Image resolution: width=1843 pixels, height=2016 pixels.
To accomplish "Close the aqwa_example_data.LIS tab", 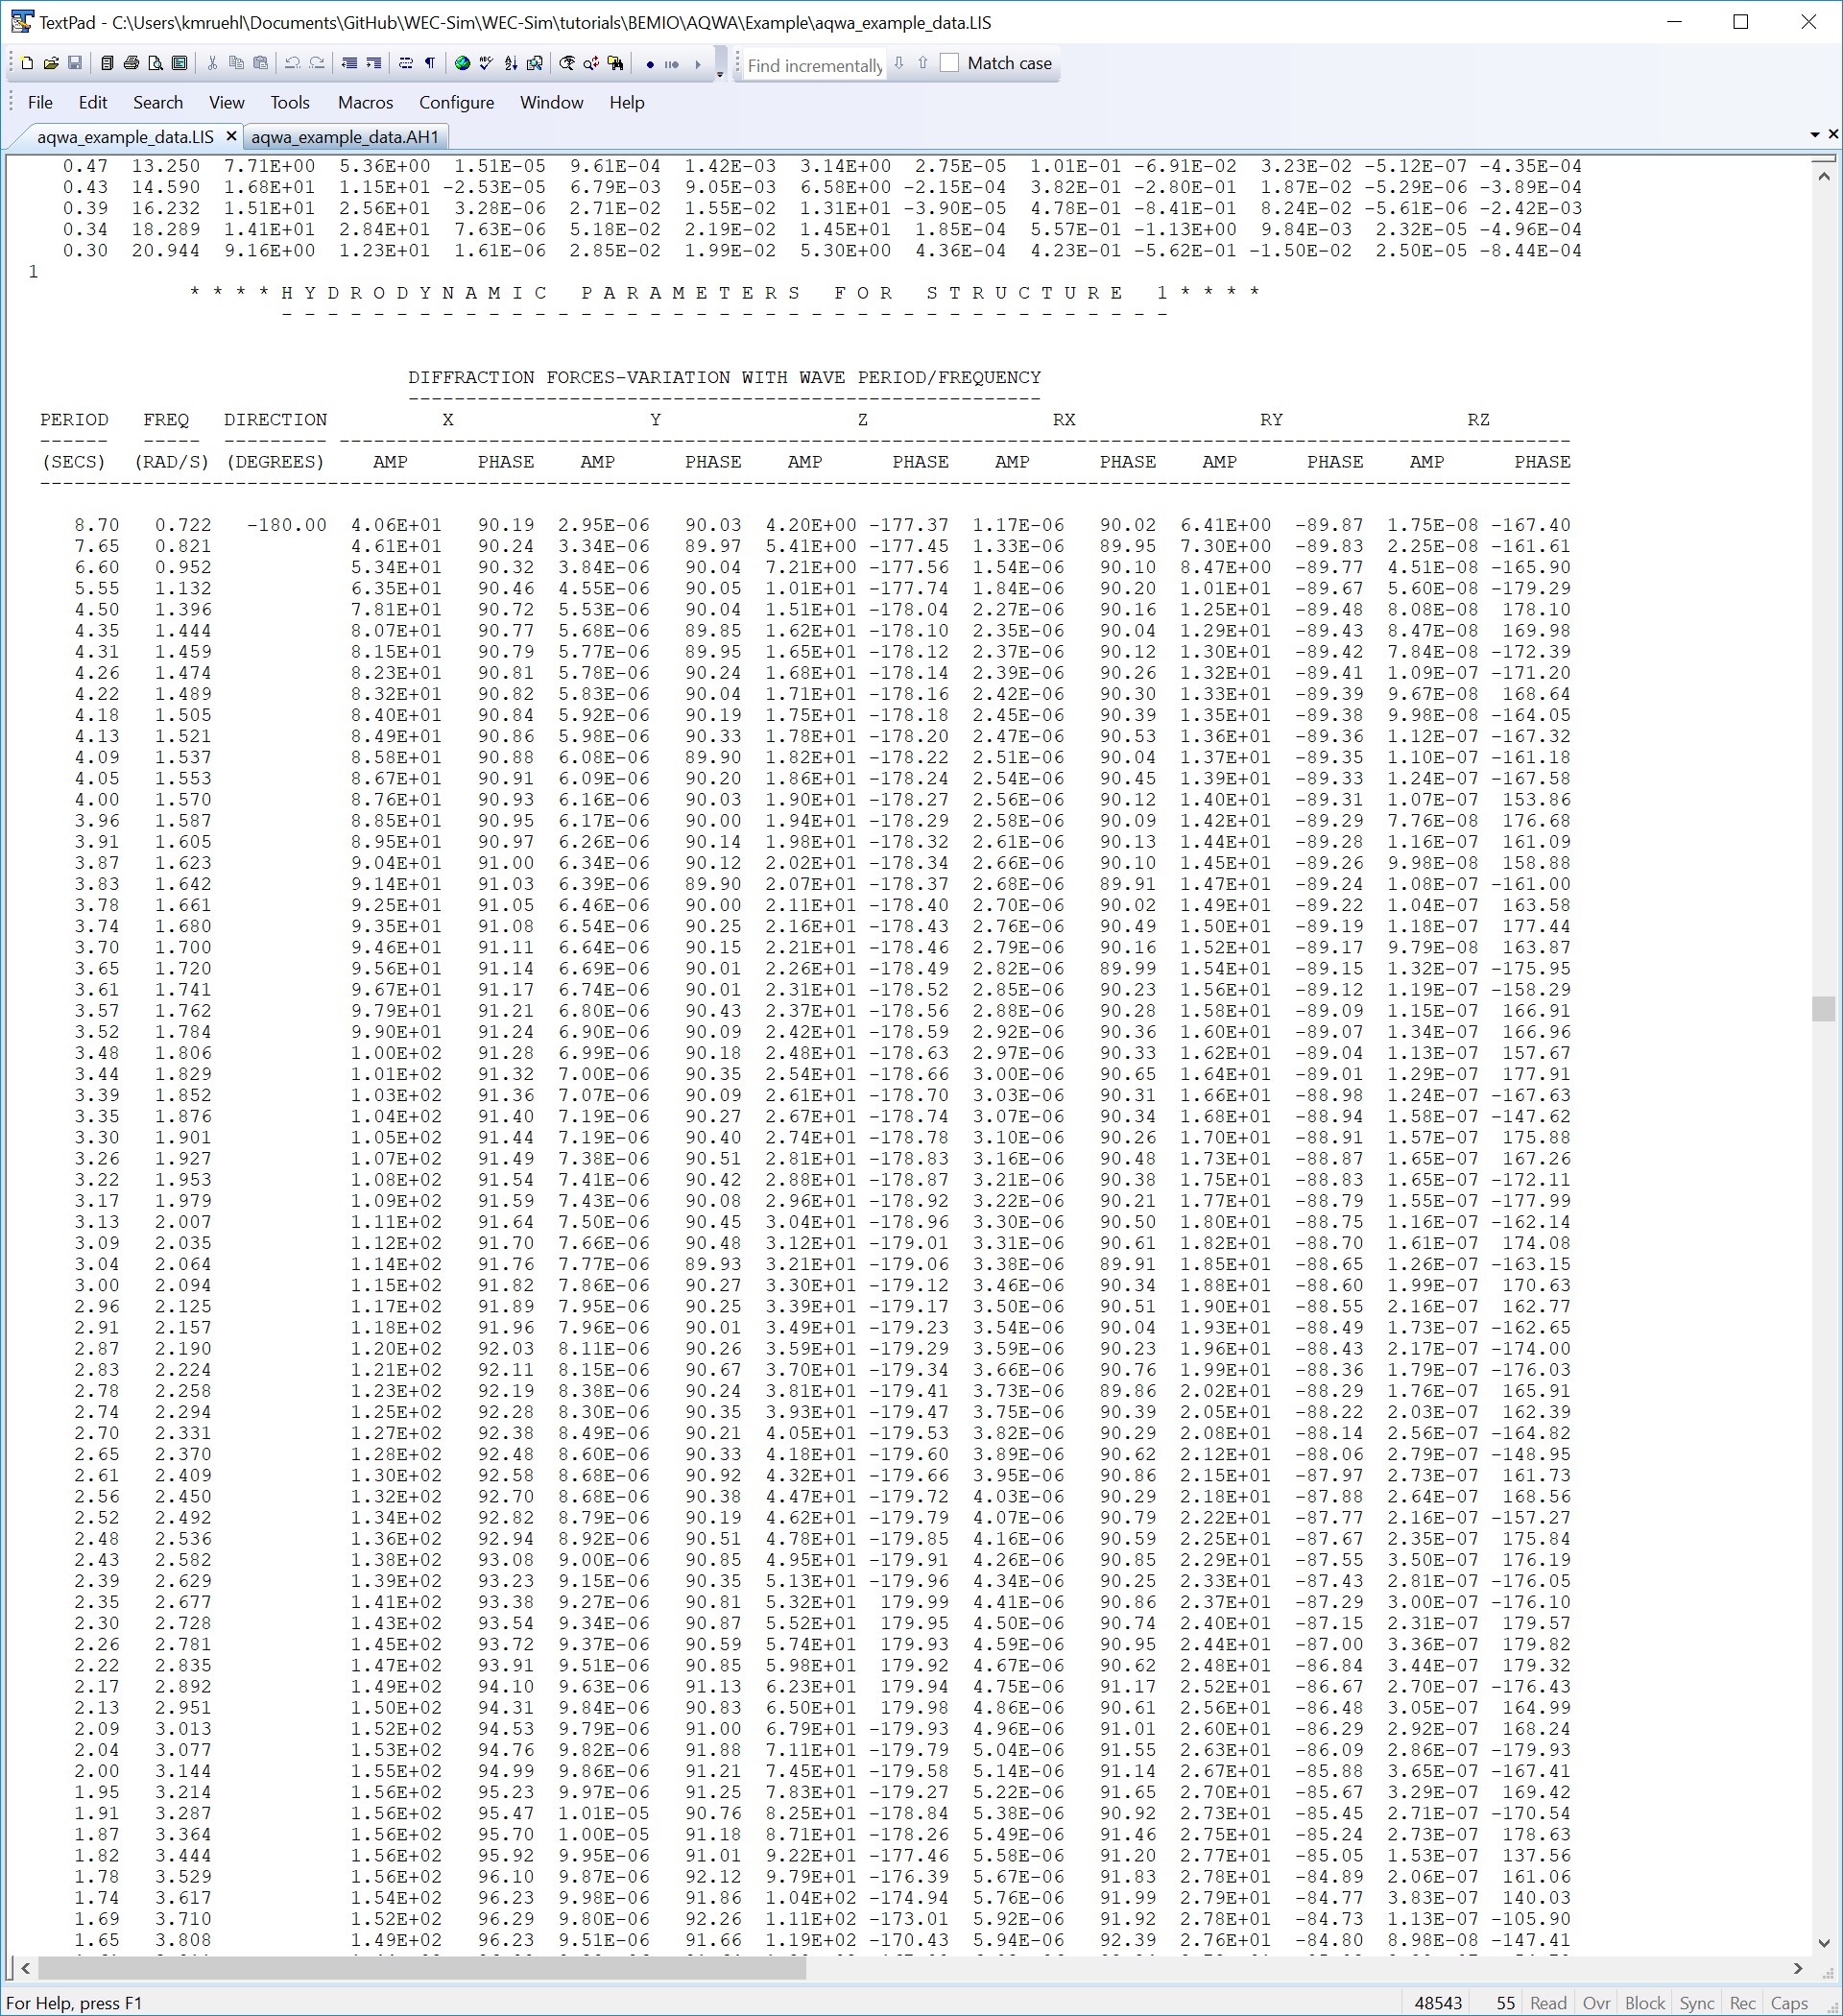I will [231, 135].
